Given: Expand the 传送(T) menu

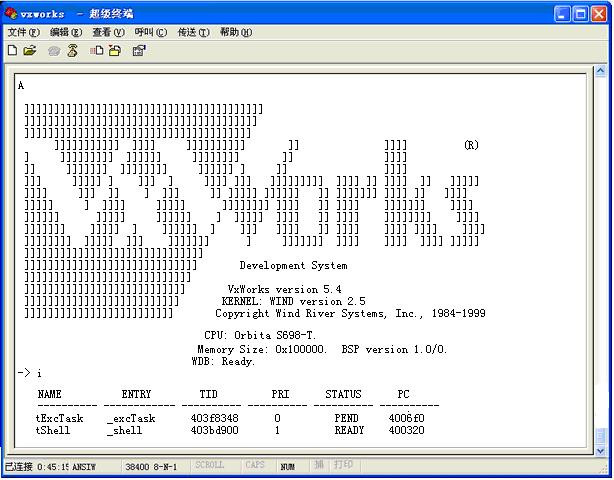Looking at the screenshot, I should 193,32.
